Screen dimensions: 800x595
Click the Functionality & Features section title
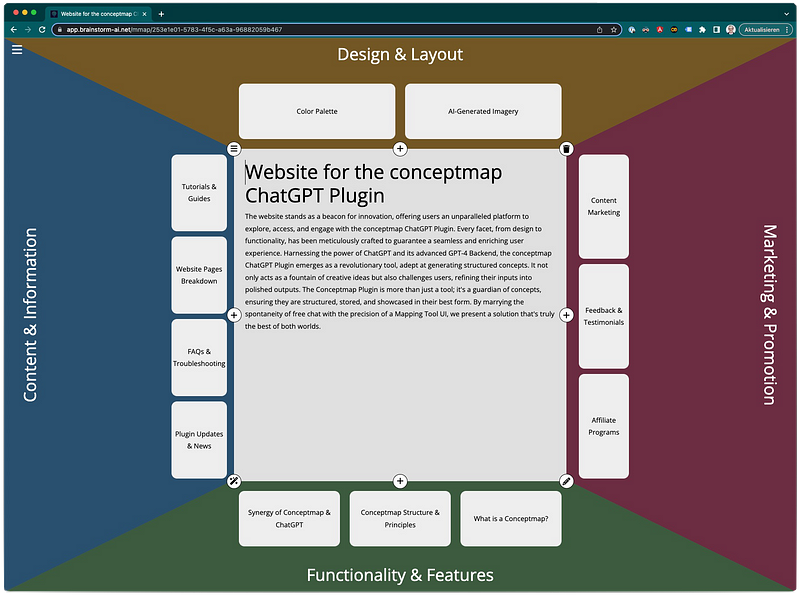tap(400, 575)
